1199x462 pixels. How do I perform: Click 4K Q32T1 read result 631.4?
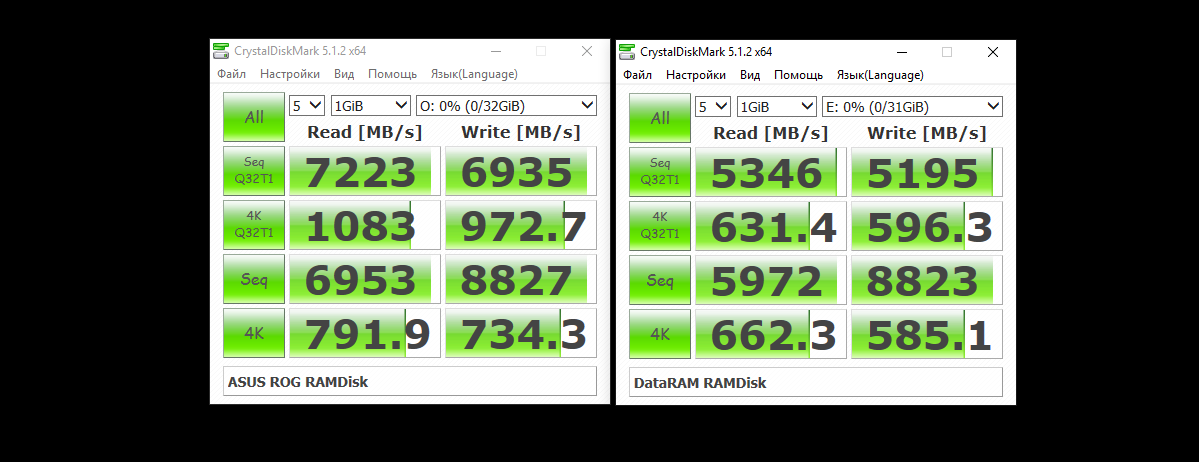coord(771,226)
